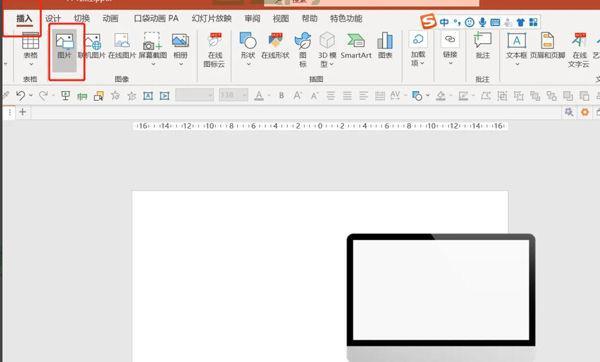Viewport: 600px width, 362px height.
Task: Open the arrow next to Undo
Action: 31,95
